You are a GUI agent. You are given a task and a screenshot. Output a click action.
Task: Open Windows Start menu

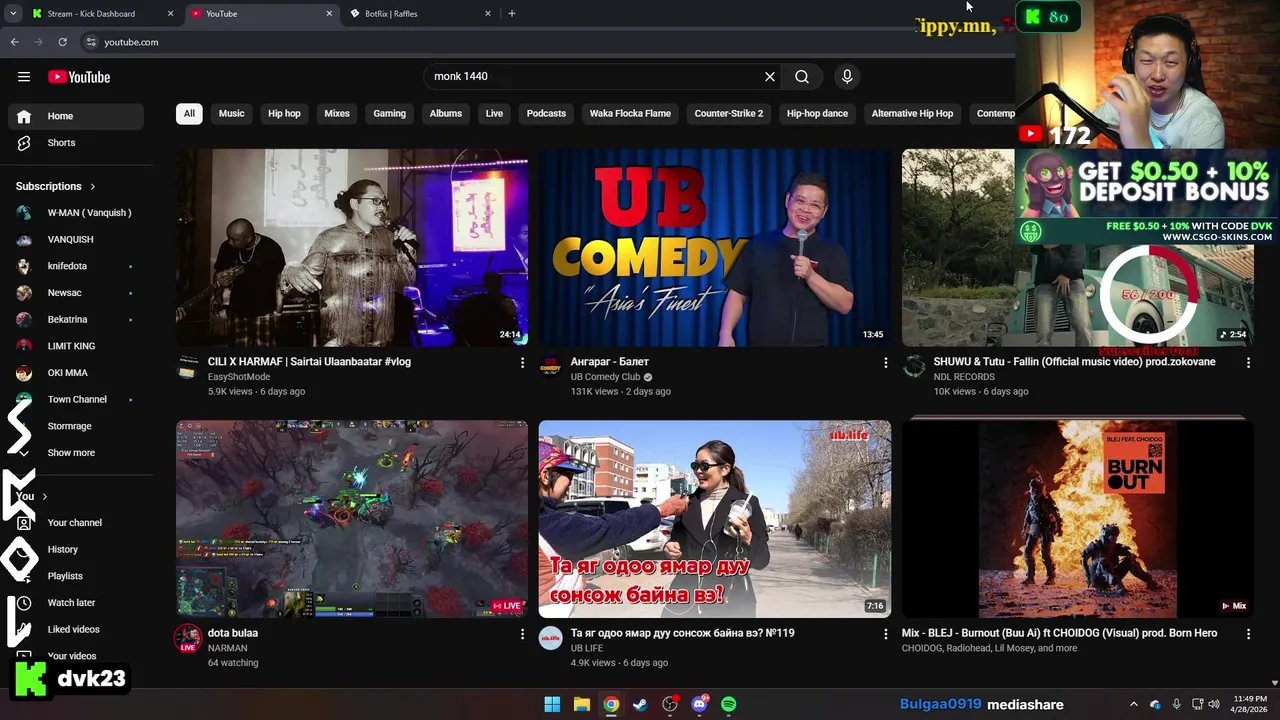pos(552,704)
